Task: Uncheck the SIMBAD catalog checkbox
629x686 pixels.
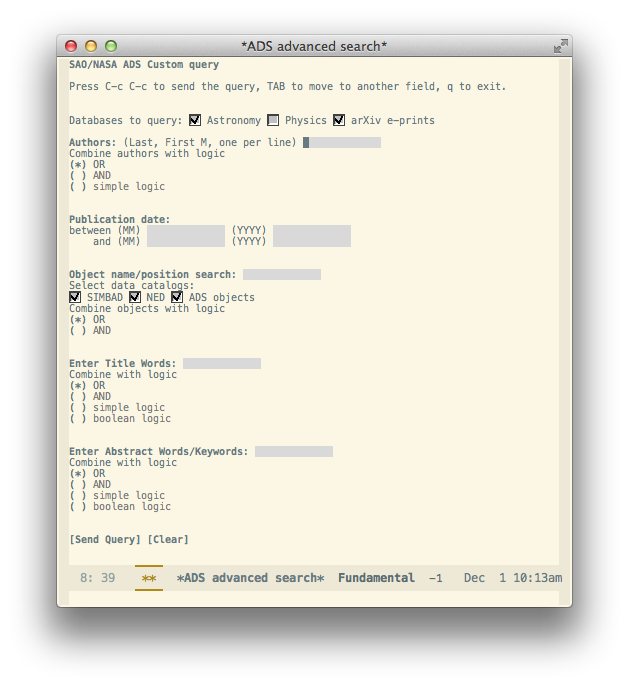Action: coord(75,297)
